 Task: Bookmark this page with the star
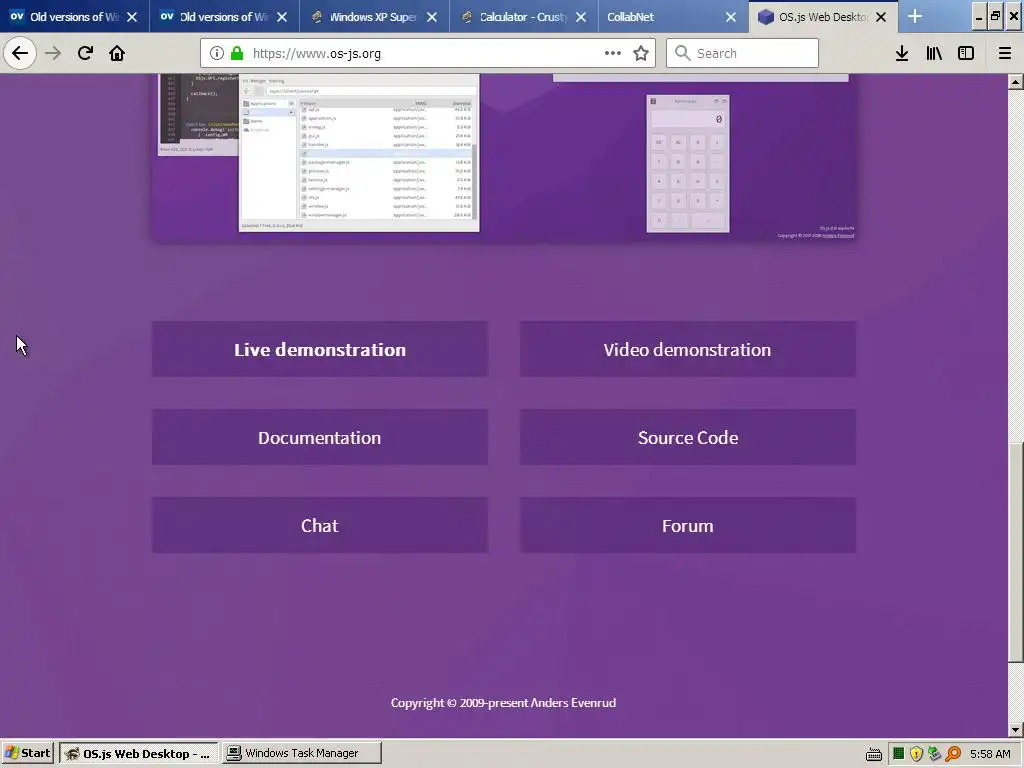click(x=641, y=53)
